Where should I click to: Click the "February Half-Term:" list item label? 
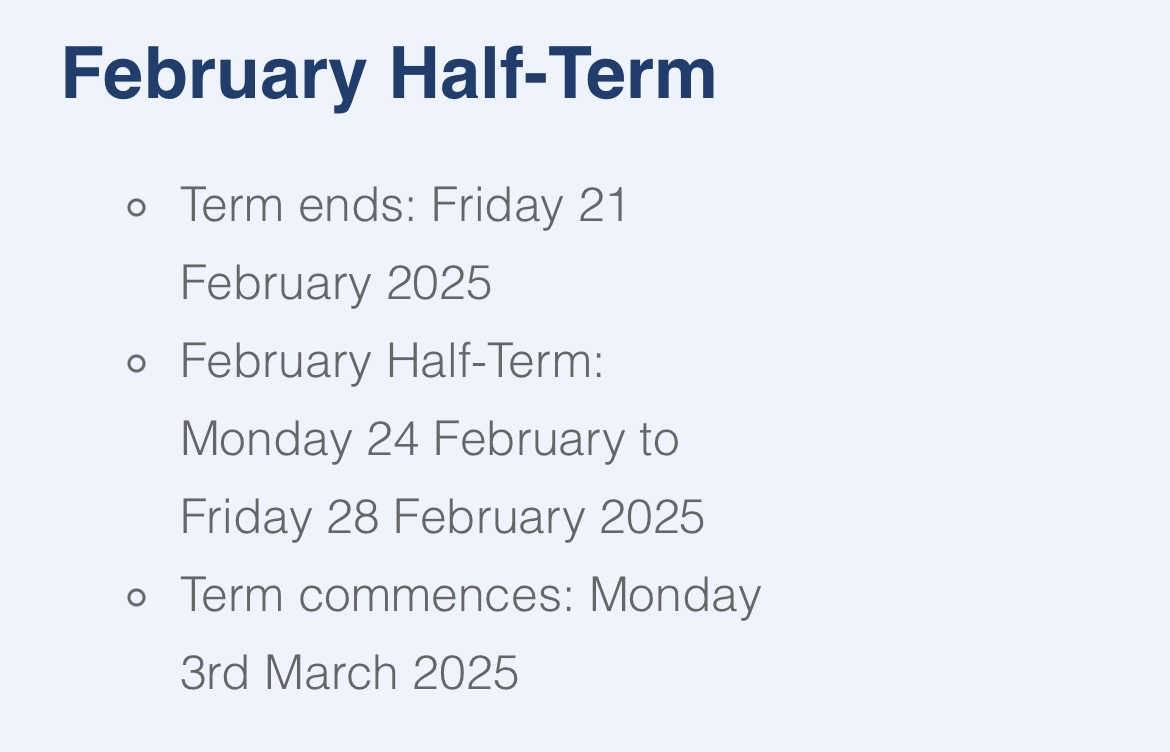(392, 362)
